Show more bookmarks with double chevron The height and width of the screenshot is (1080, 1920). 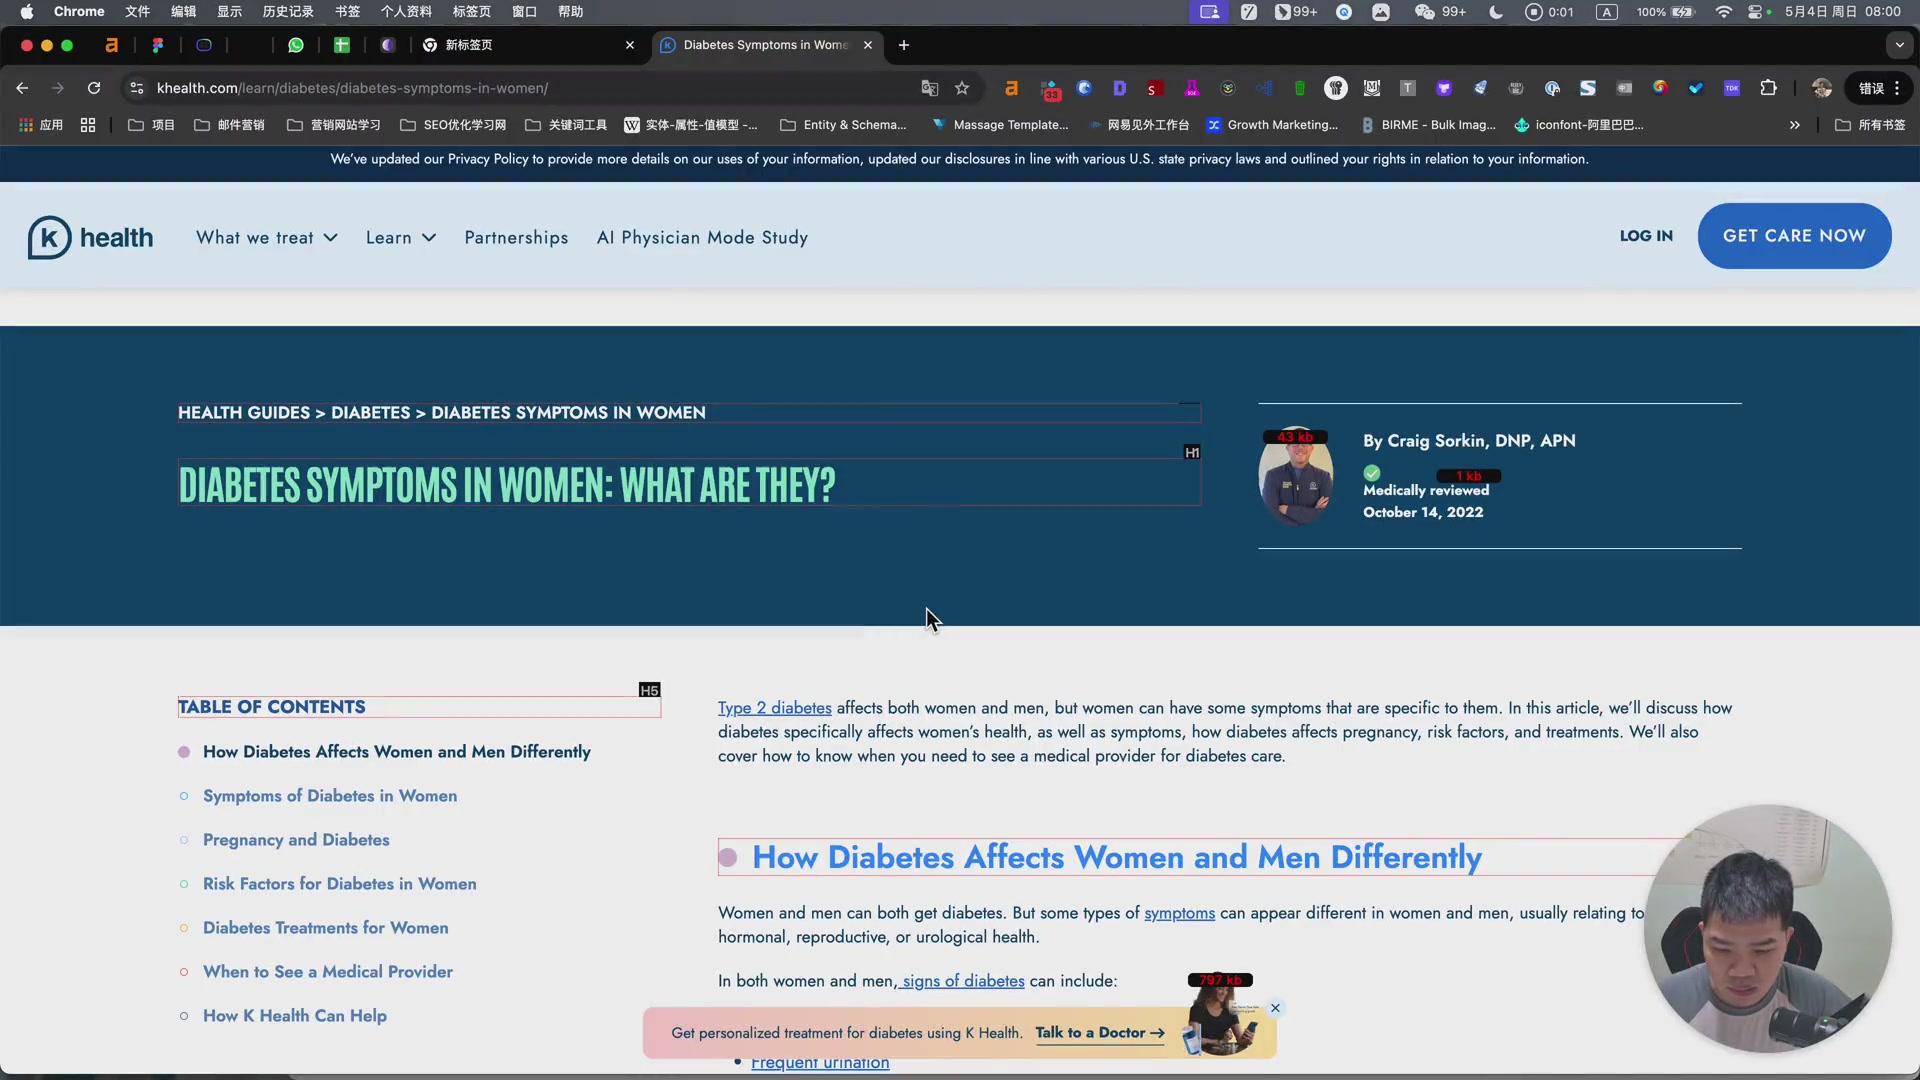tap(1795, 125)
